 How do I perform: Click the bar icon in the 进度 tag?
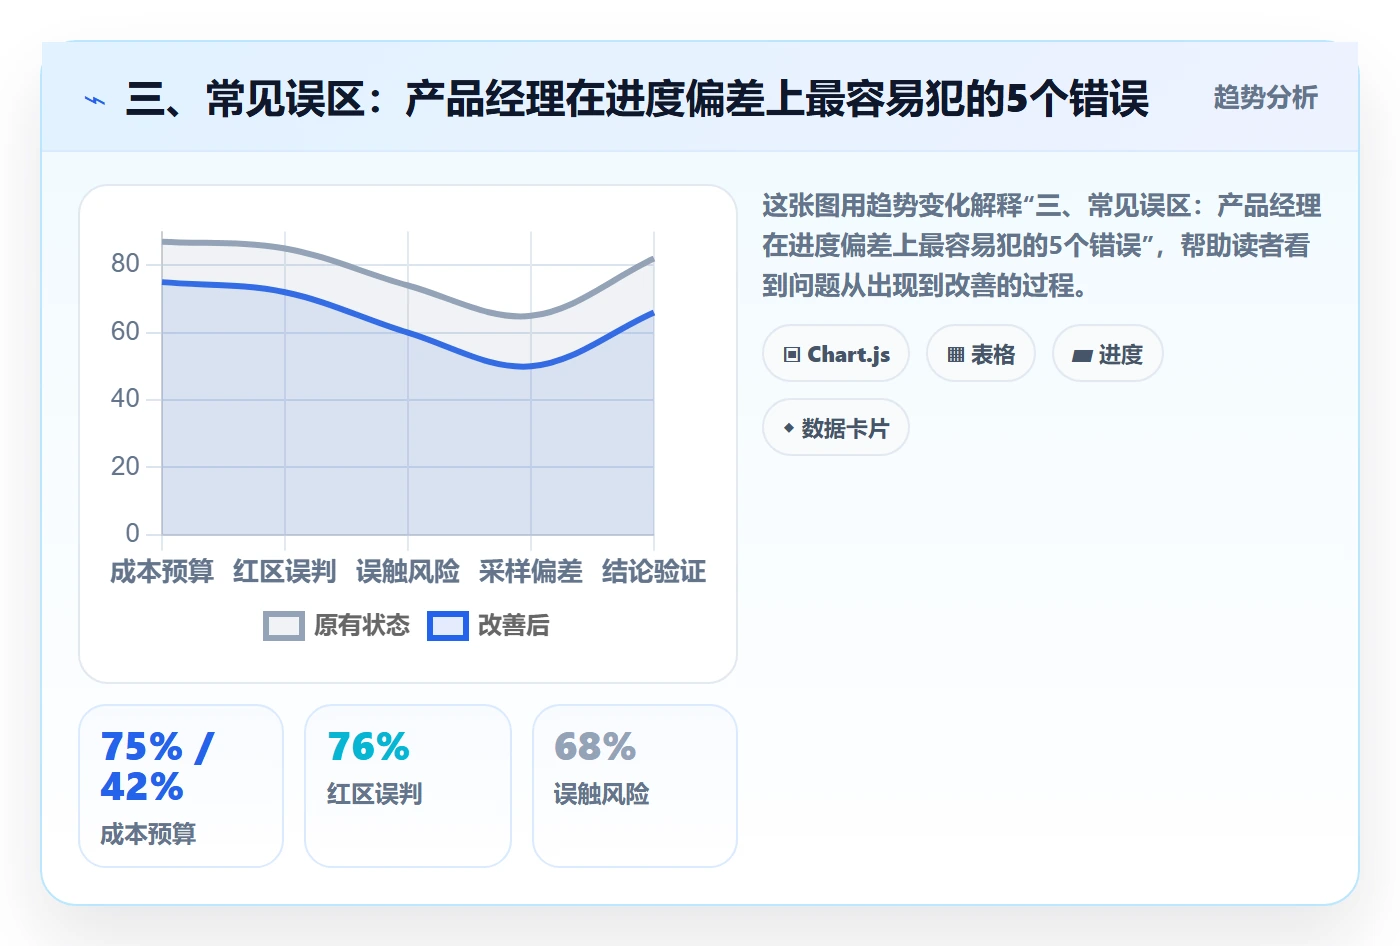[1082, 355]
